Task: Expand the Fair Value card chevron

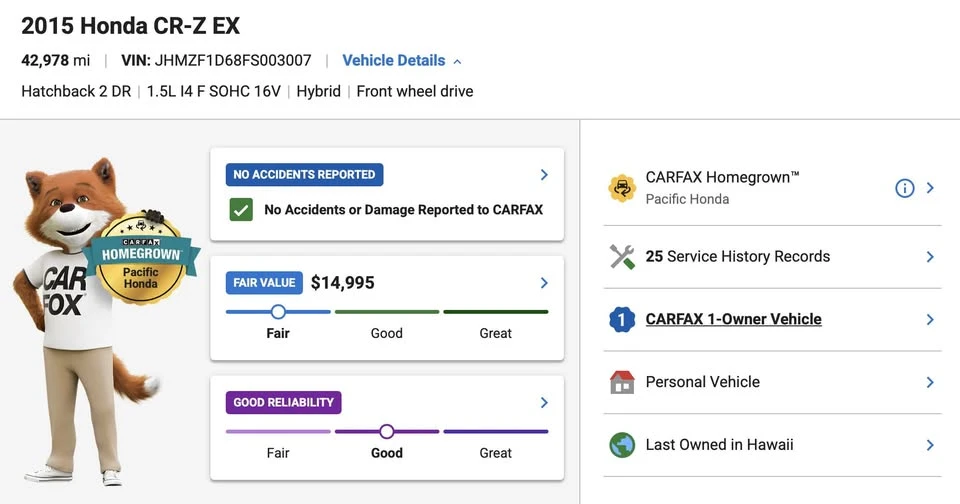Action: (544, 283)
